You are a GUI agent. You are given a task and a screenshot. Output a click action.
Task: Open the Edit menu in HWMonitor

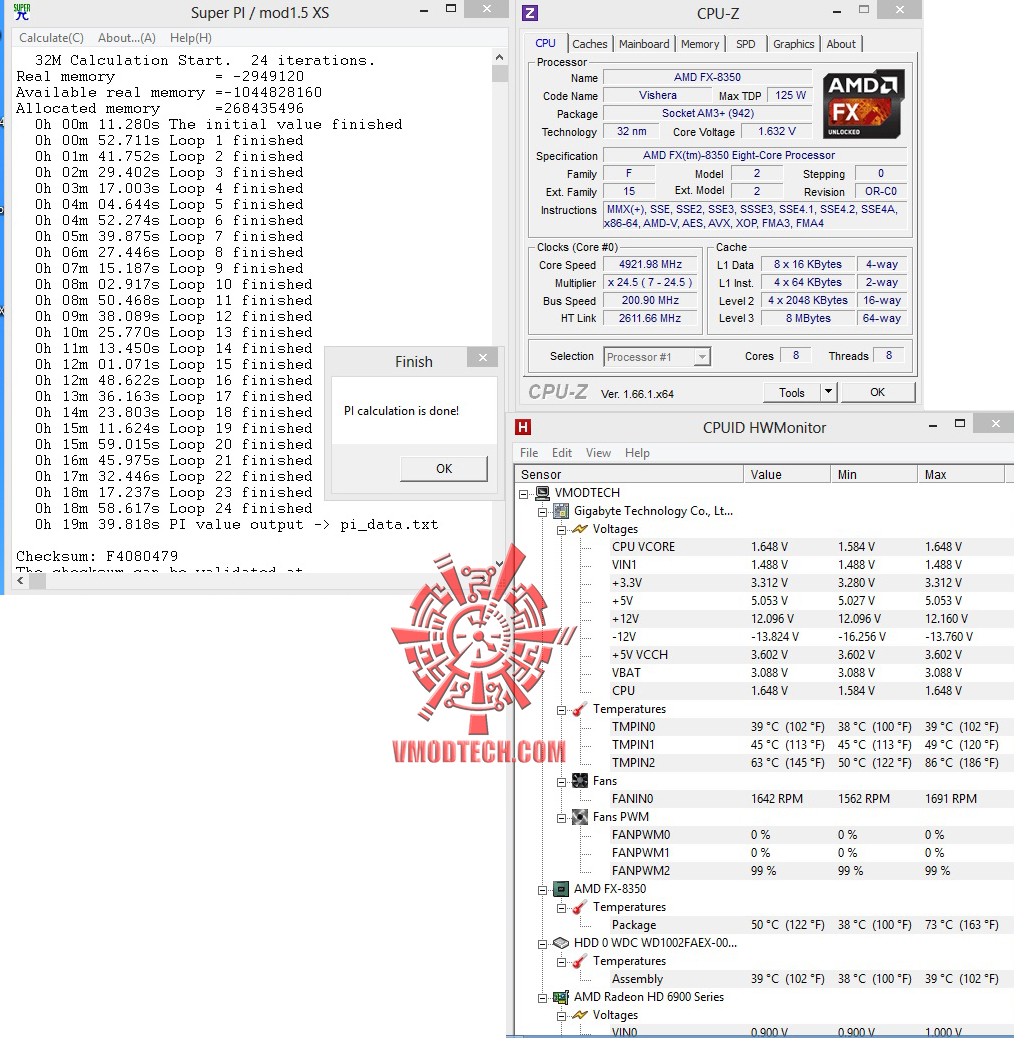561,453
